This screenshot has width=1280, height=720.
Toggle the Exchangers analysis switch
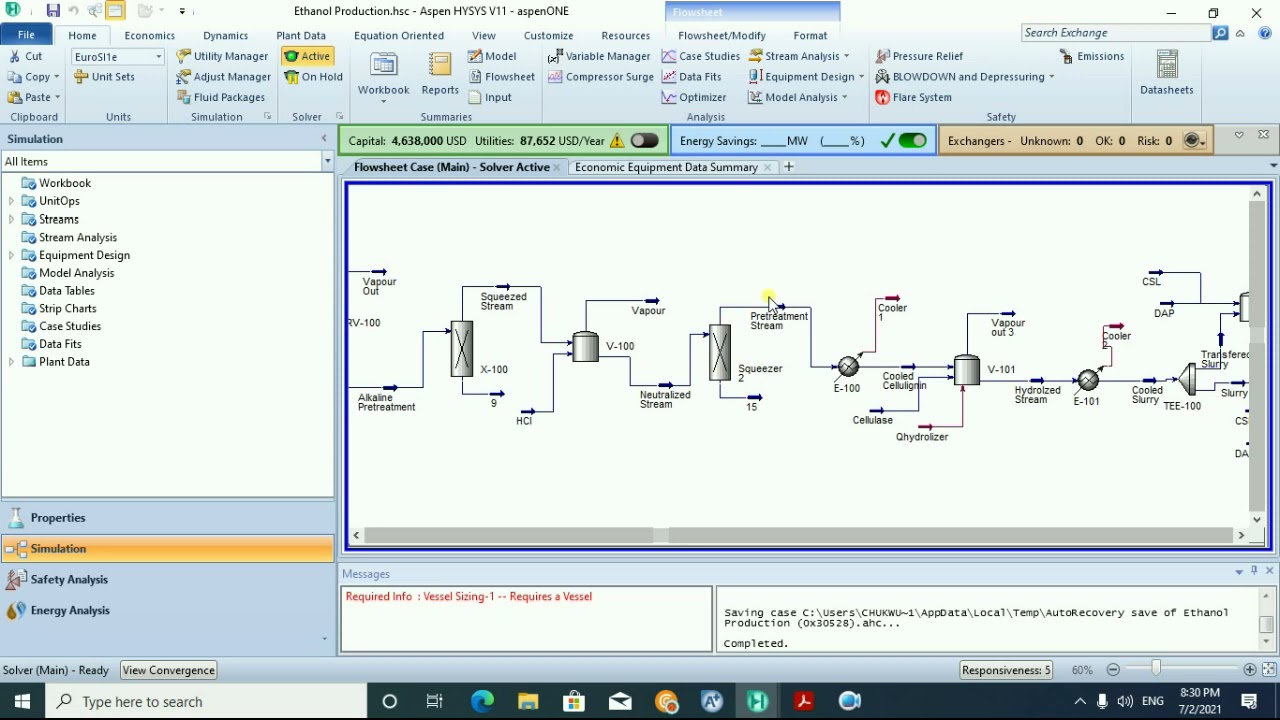click(1194, 141)
